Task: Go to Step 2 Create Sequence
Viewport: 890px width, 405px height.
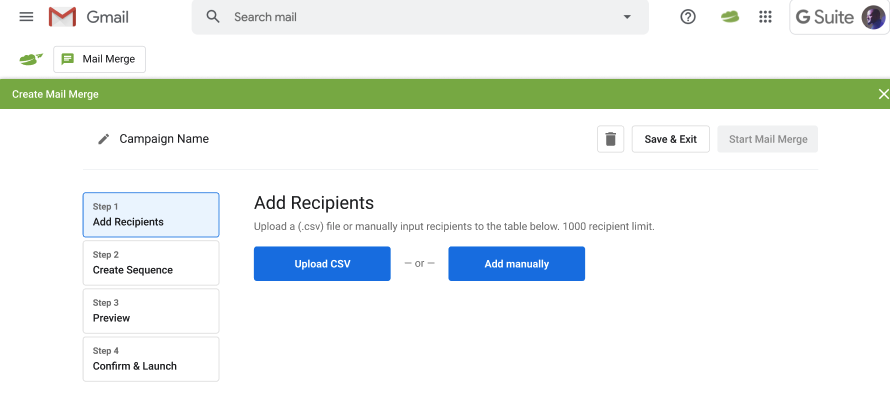Action: [x=151, y=262]
